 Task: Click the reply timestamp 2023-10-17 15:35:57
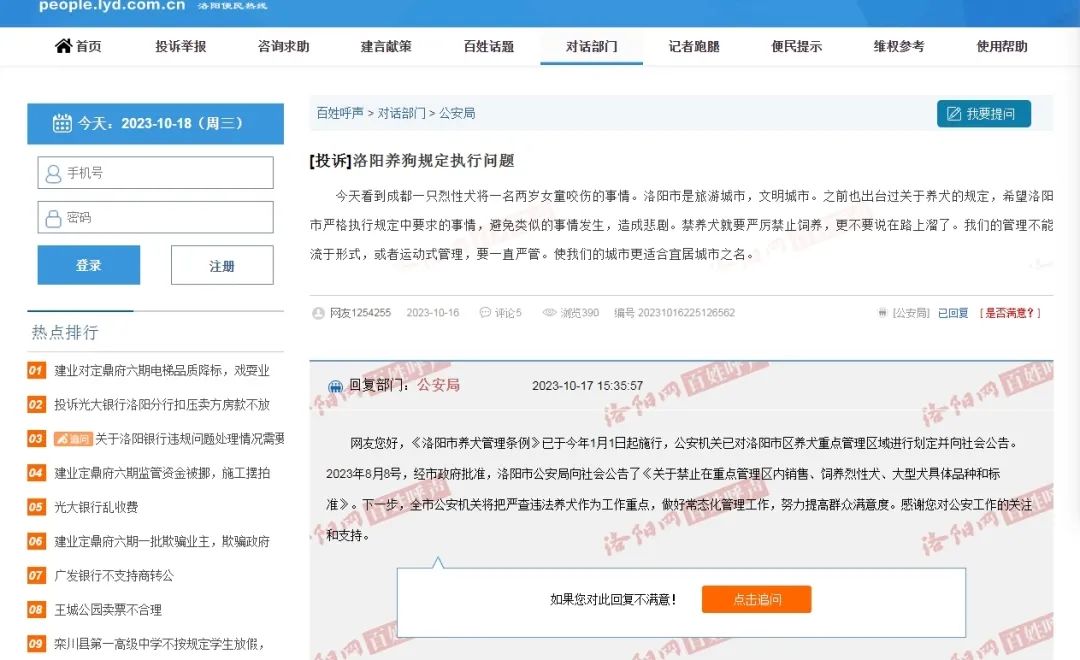pyautogui.click(x=587, y=386)
